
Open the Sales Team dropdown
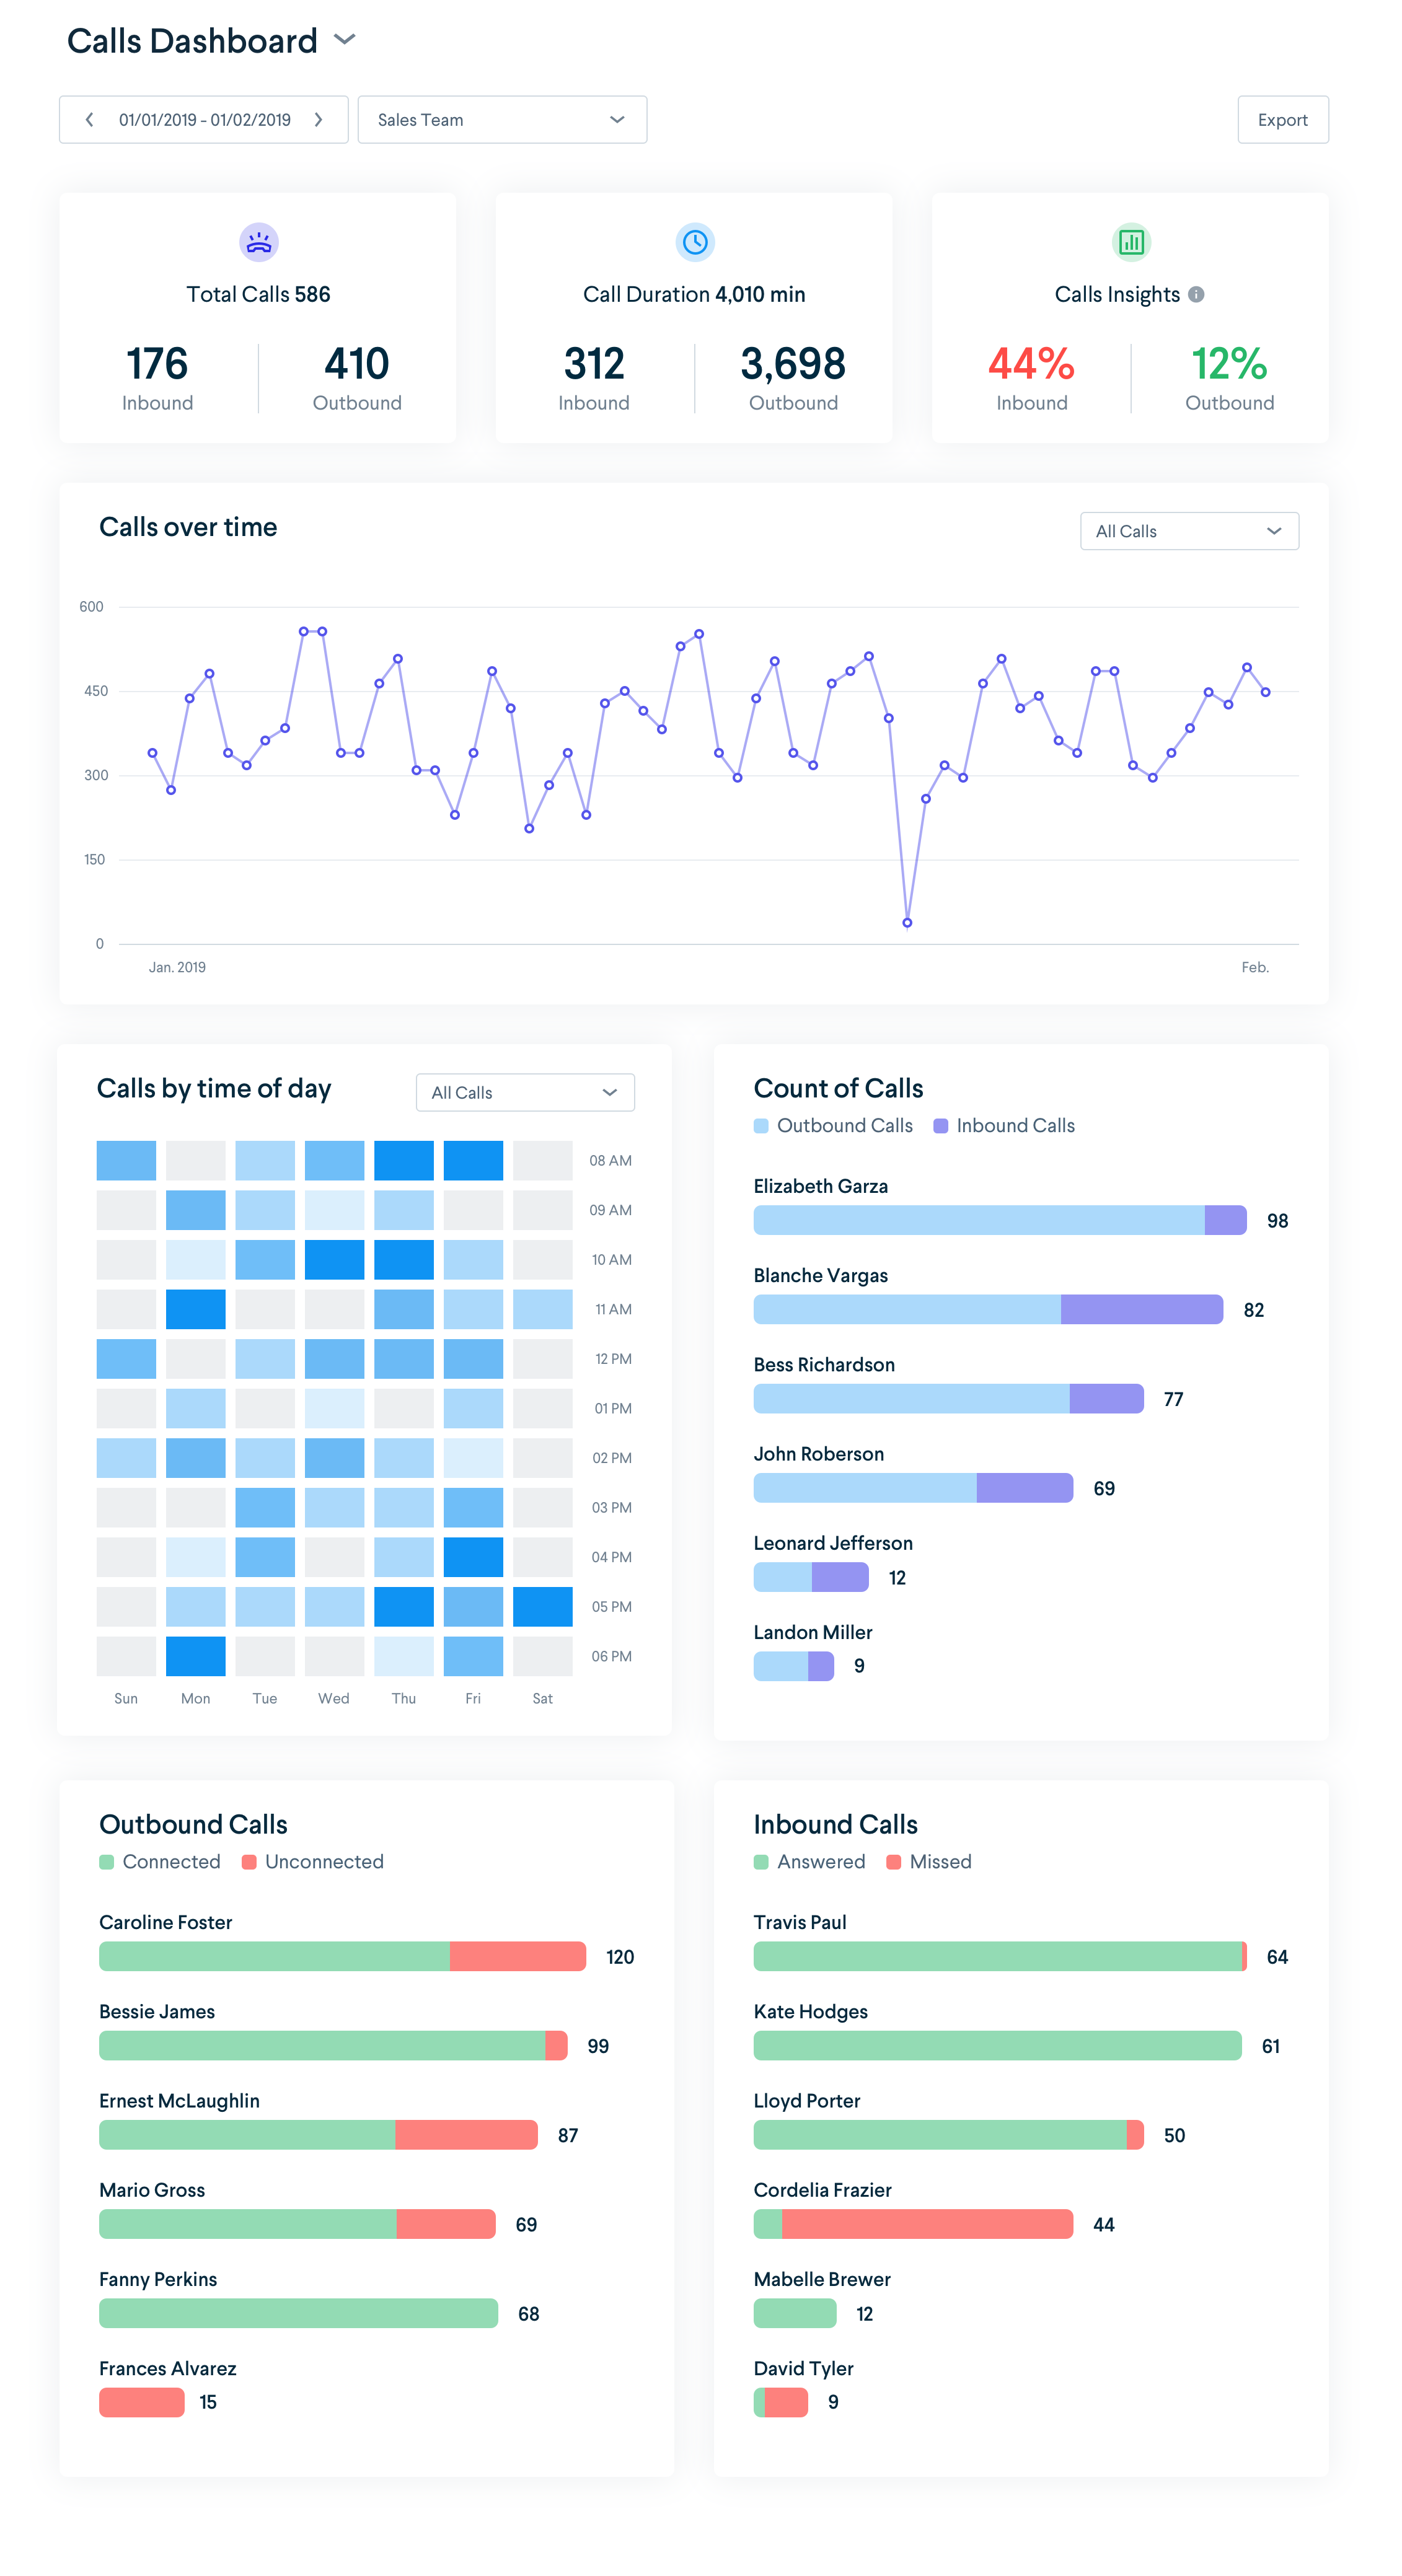[501, 120]
